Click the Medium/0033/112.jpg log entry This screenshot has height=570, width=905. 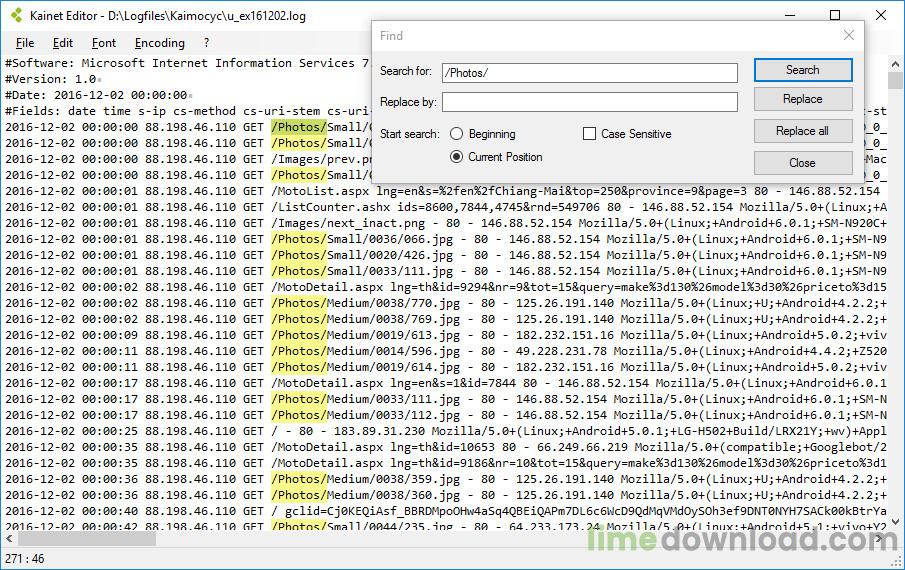click(394, 415)
